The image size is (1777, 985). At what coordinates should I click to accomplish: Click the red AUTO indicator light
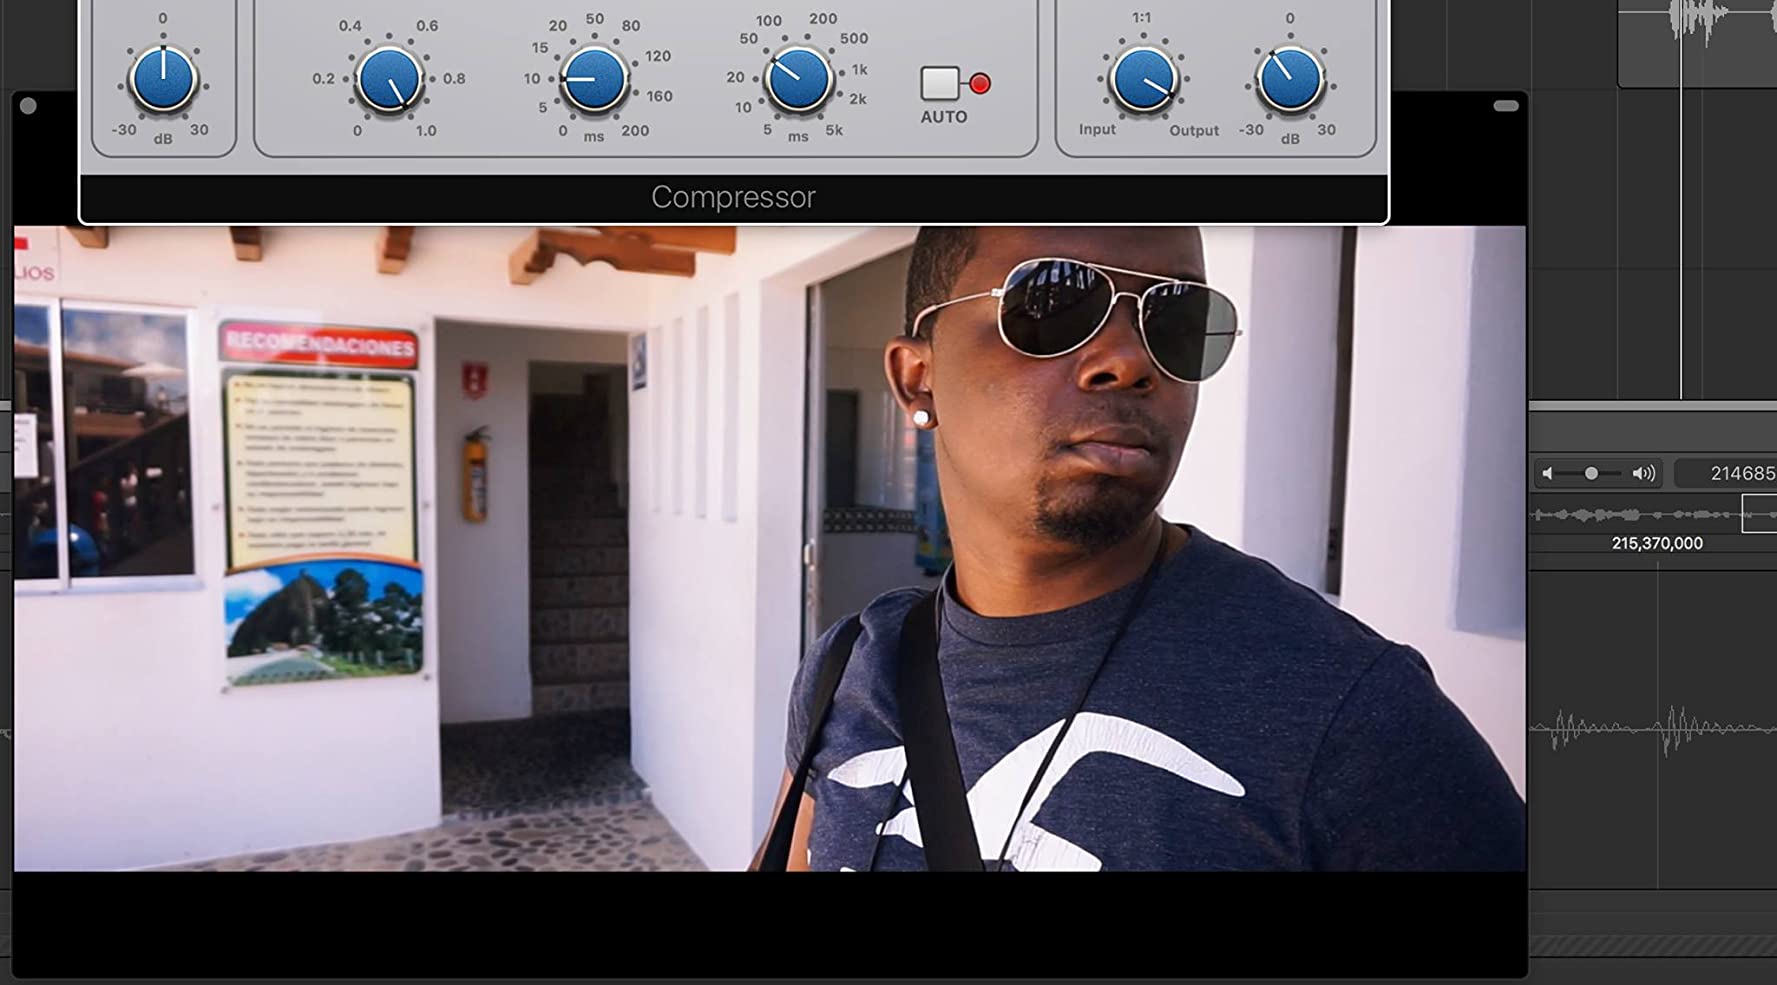pyautogui.click(x=980, y=84)
